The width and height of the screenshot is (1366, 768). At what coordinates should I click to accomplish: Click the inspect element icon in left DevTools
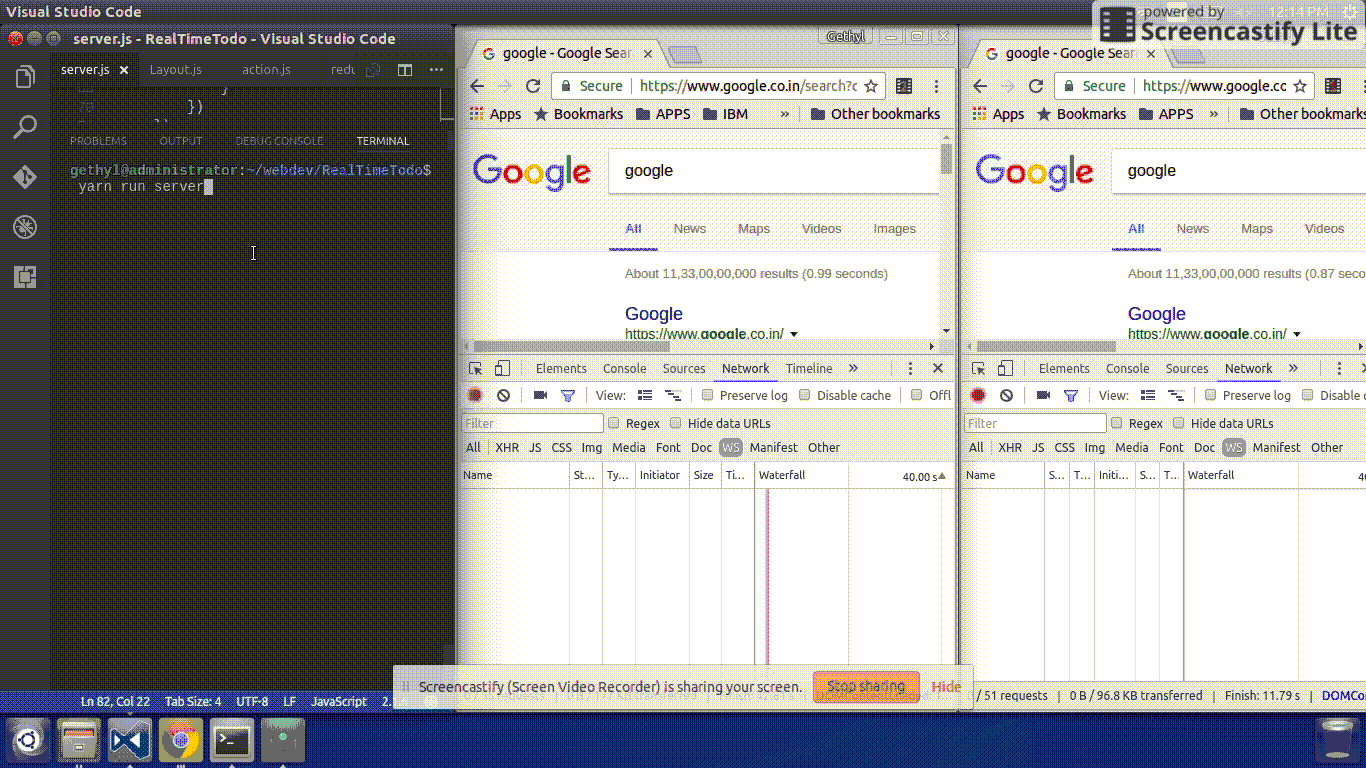click(476, 369)
